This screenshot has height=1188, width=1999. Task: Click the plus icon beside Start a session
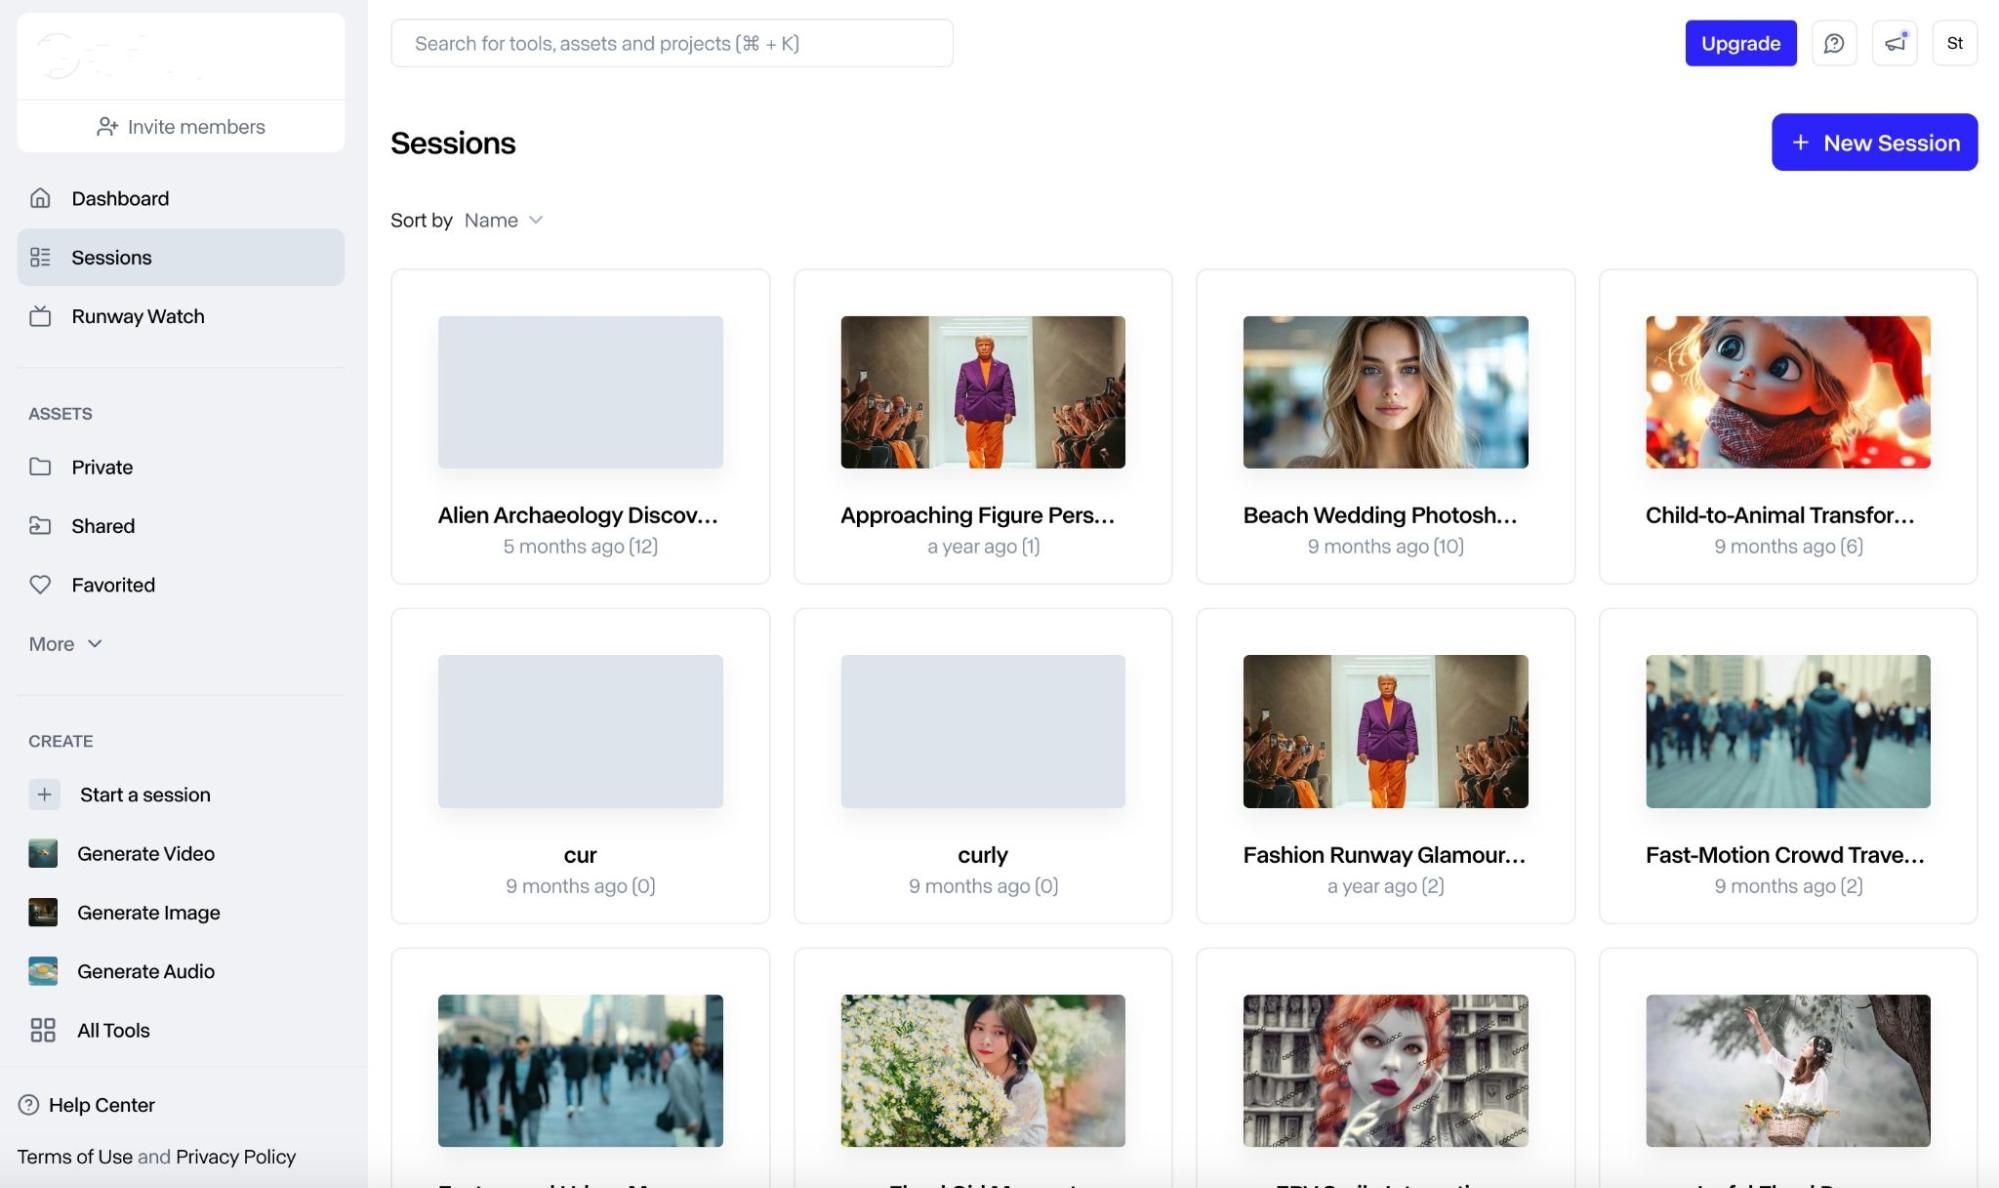[44, 794]
